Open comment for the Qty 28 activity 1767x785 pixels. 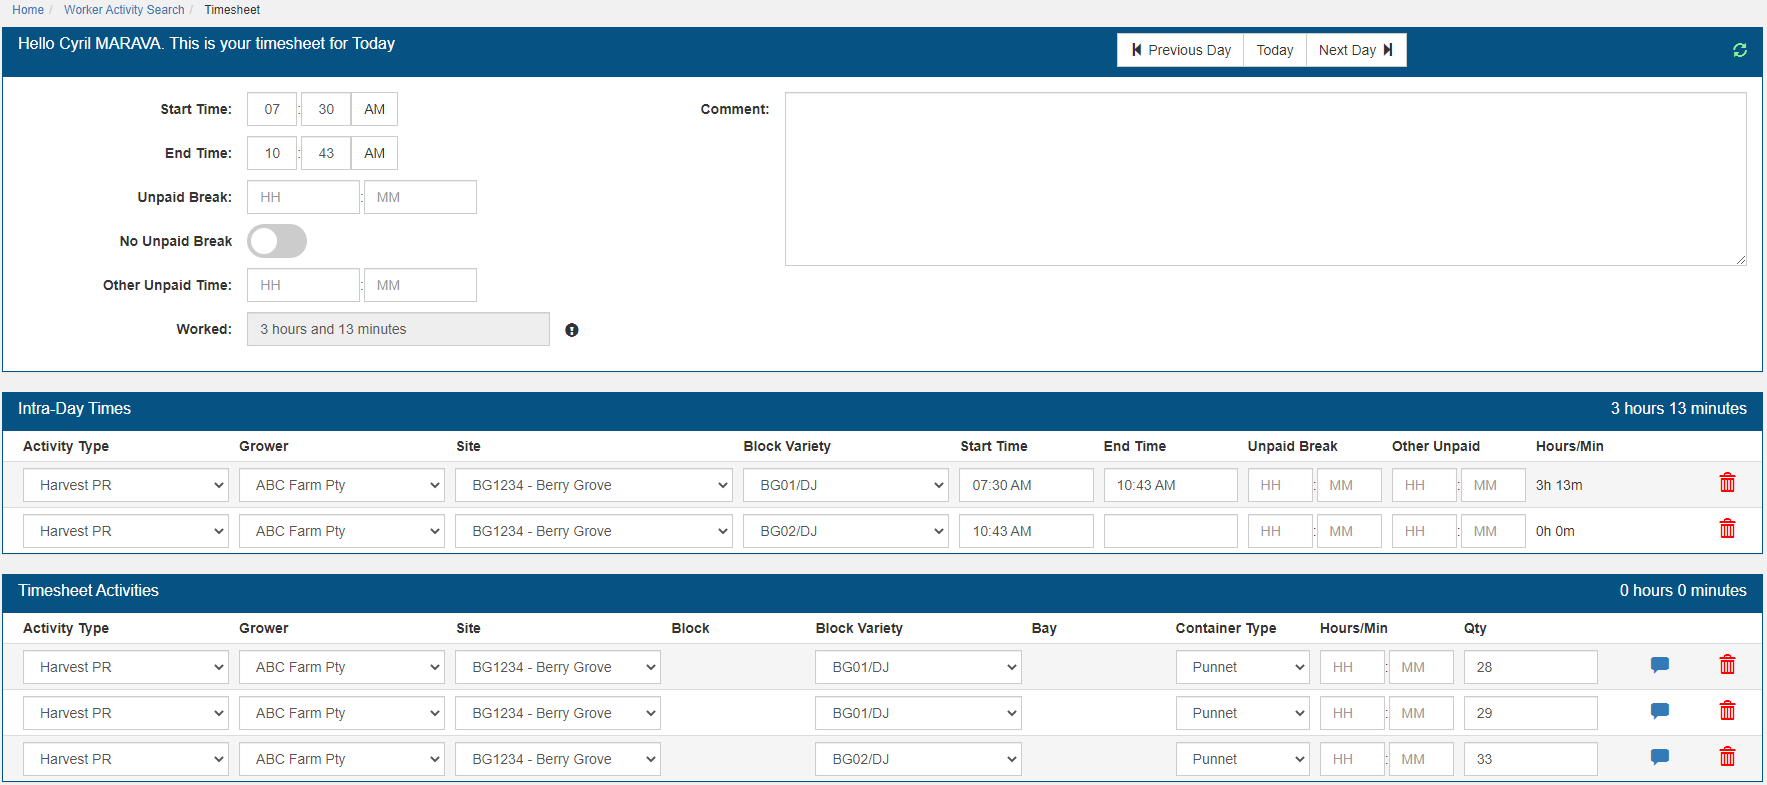pos(1659,665)
